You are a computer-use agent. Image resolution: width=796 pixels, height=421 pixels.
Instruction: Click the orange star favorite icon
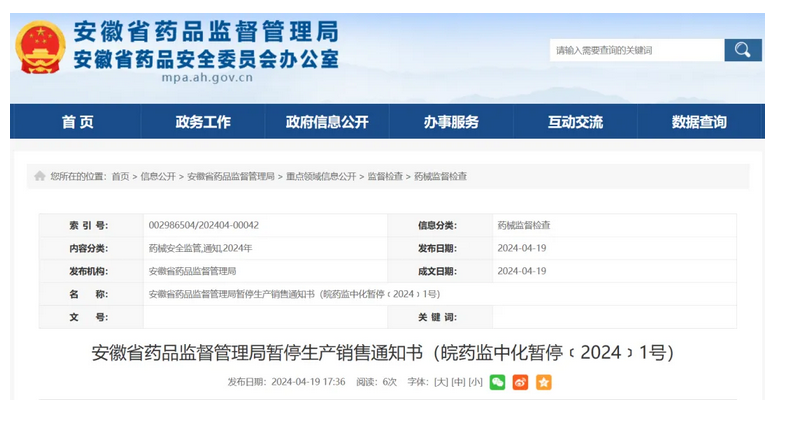(544, 382)
